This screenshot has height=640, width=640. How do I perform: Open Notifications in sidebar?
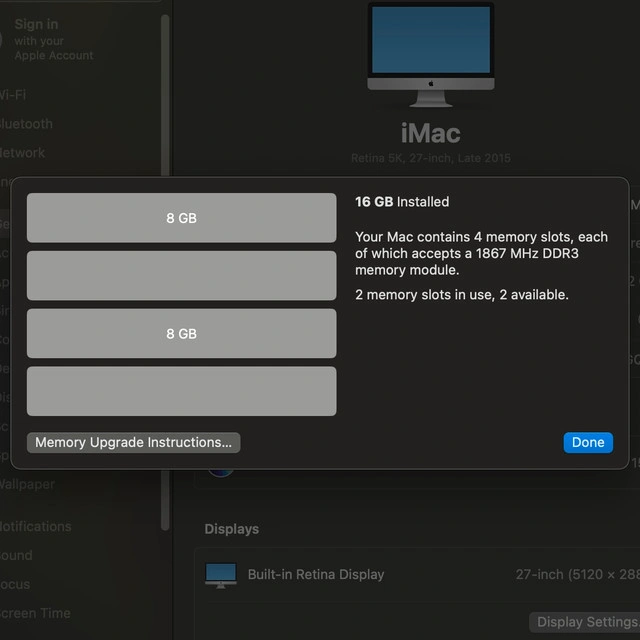[x=35, y=526]
